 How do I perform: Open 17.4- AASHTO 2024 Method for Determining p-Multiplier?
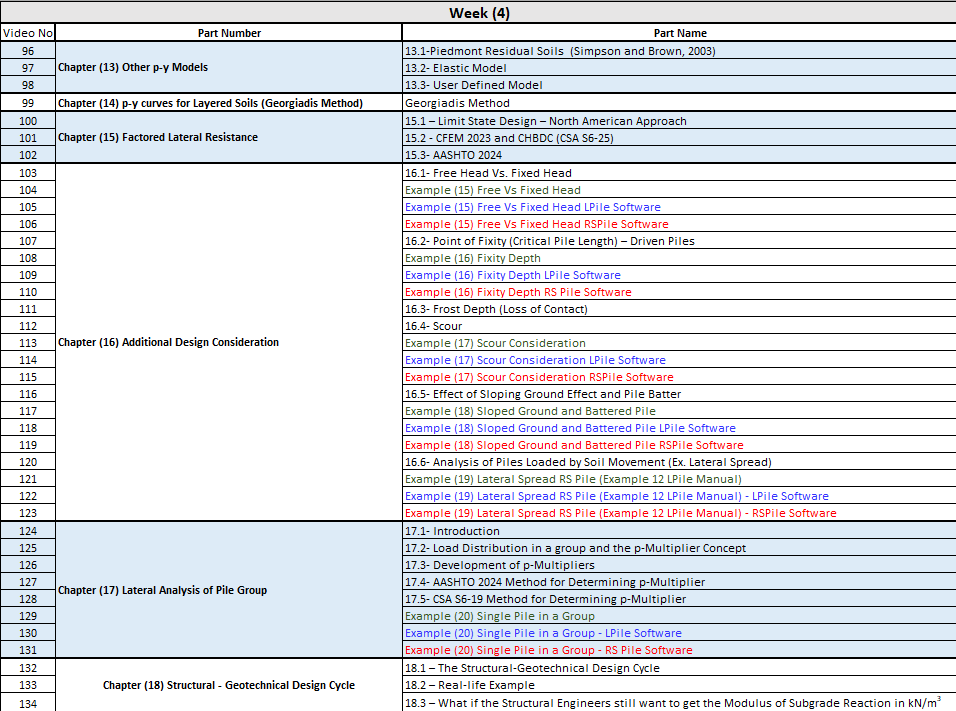tap(554, 582)
